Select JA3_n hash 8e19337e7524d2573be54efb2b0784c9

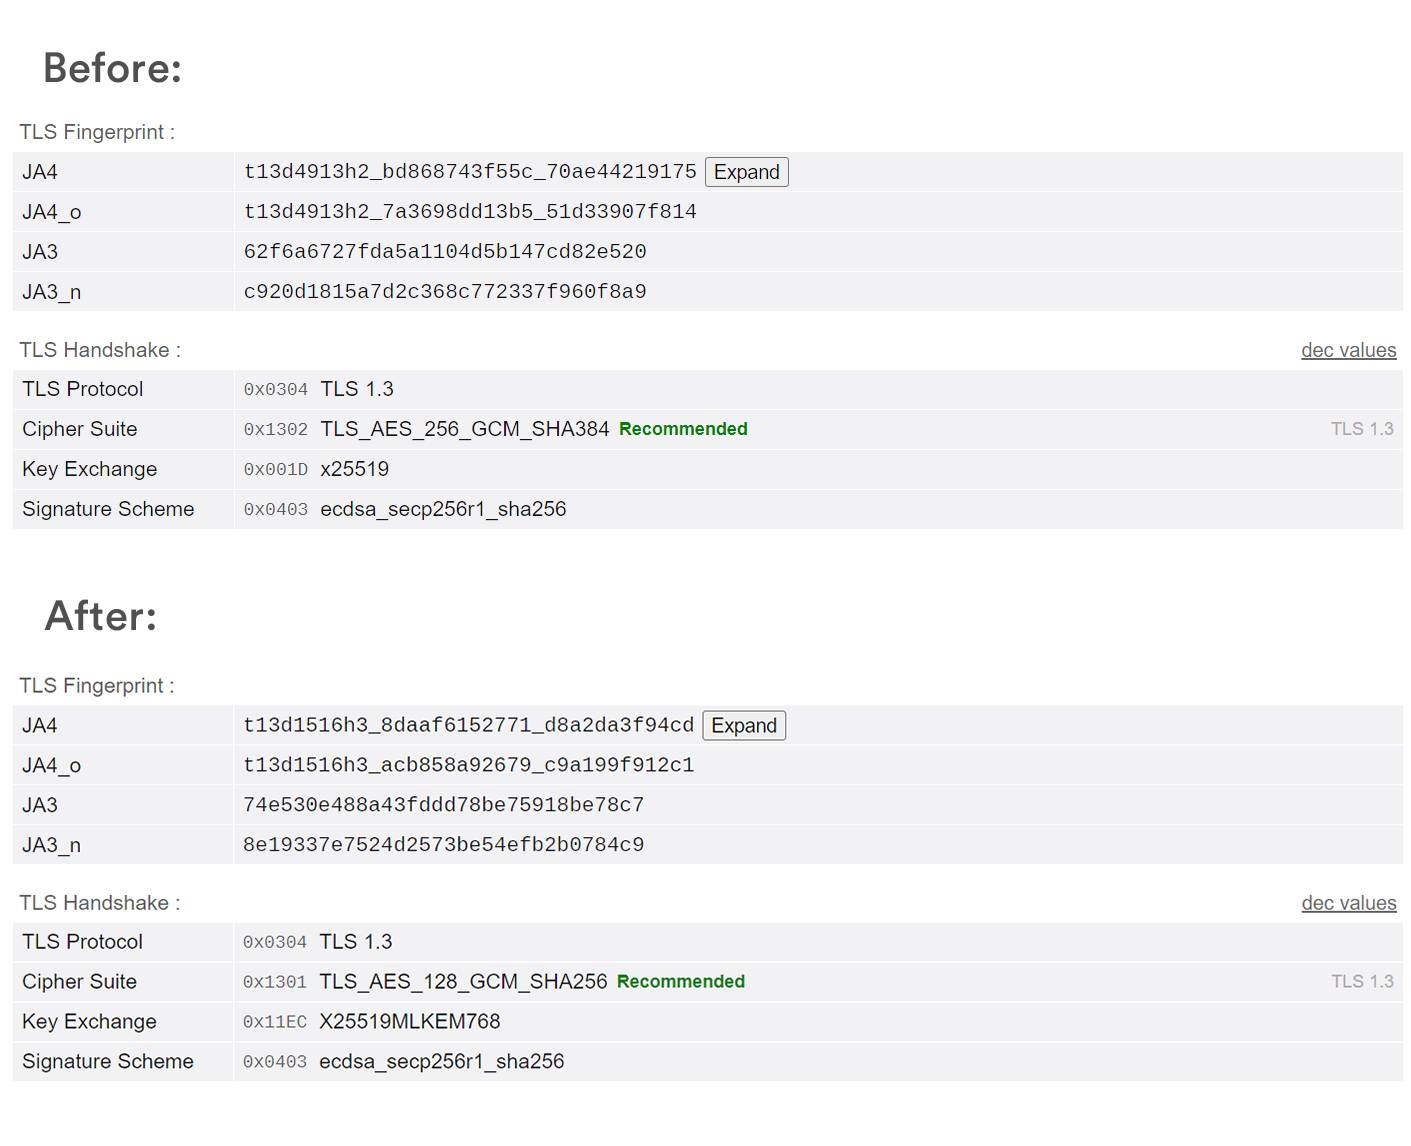point(443,845)
